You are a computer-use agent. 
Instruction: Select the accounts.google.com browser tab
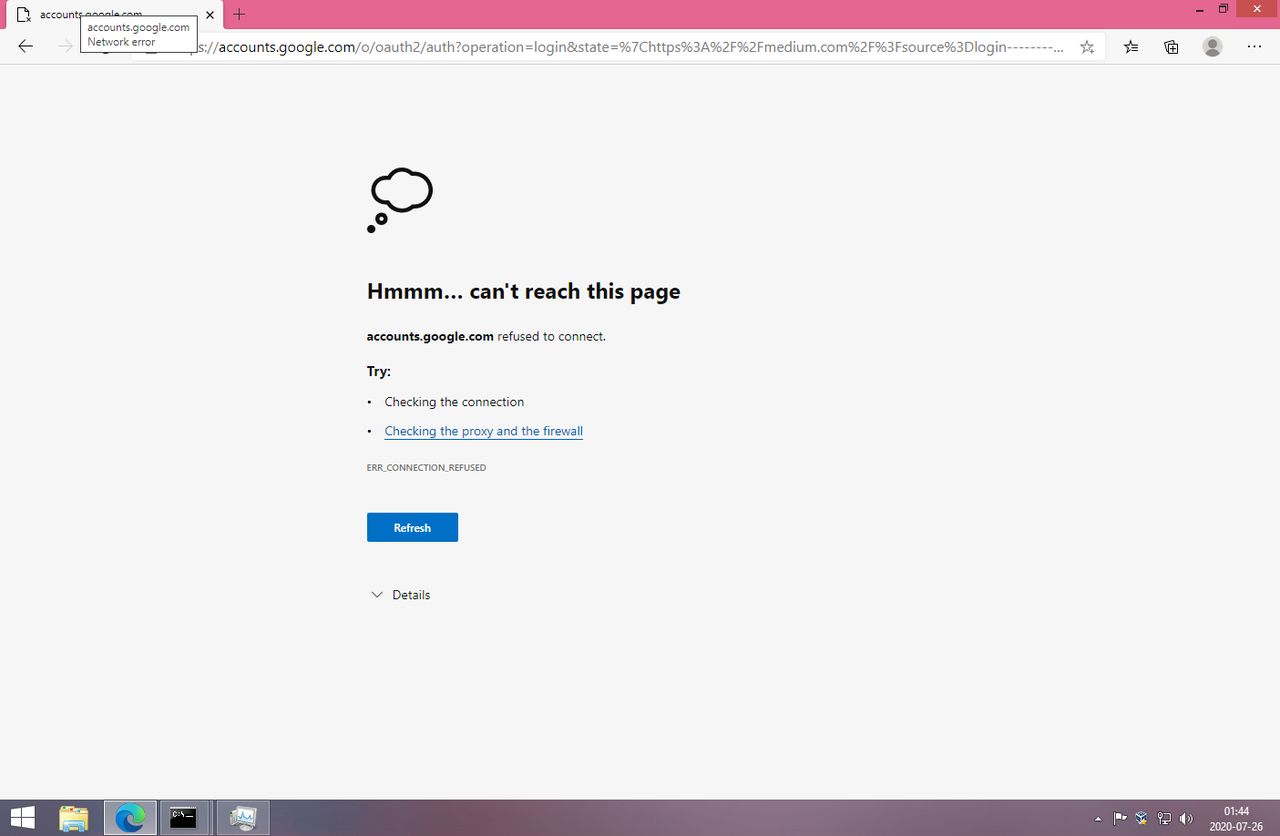[110, 15]
